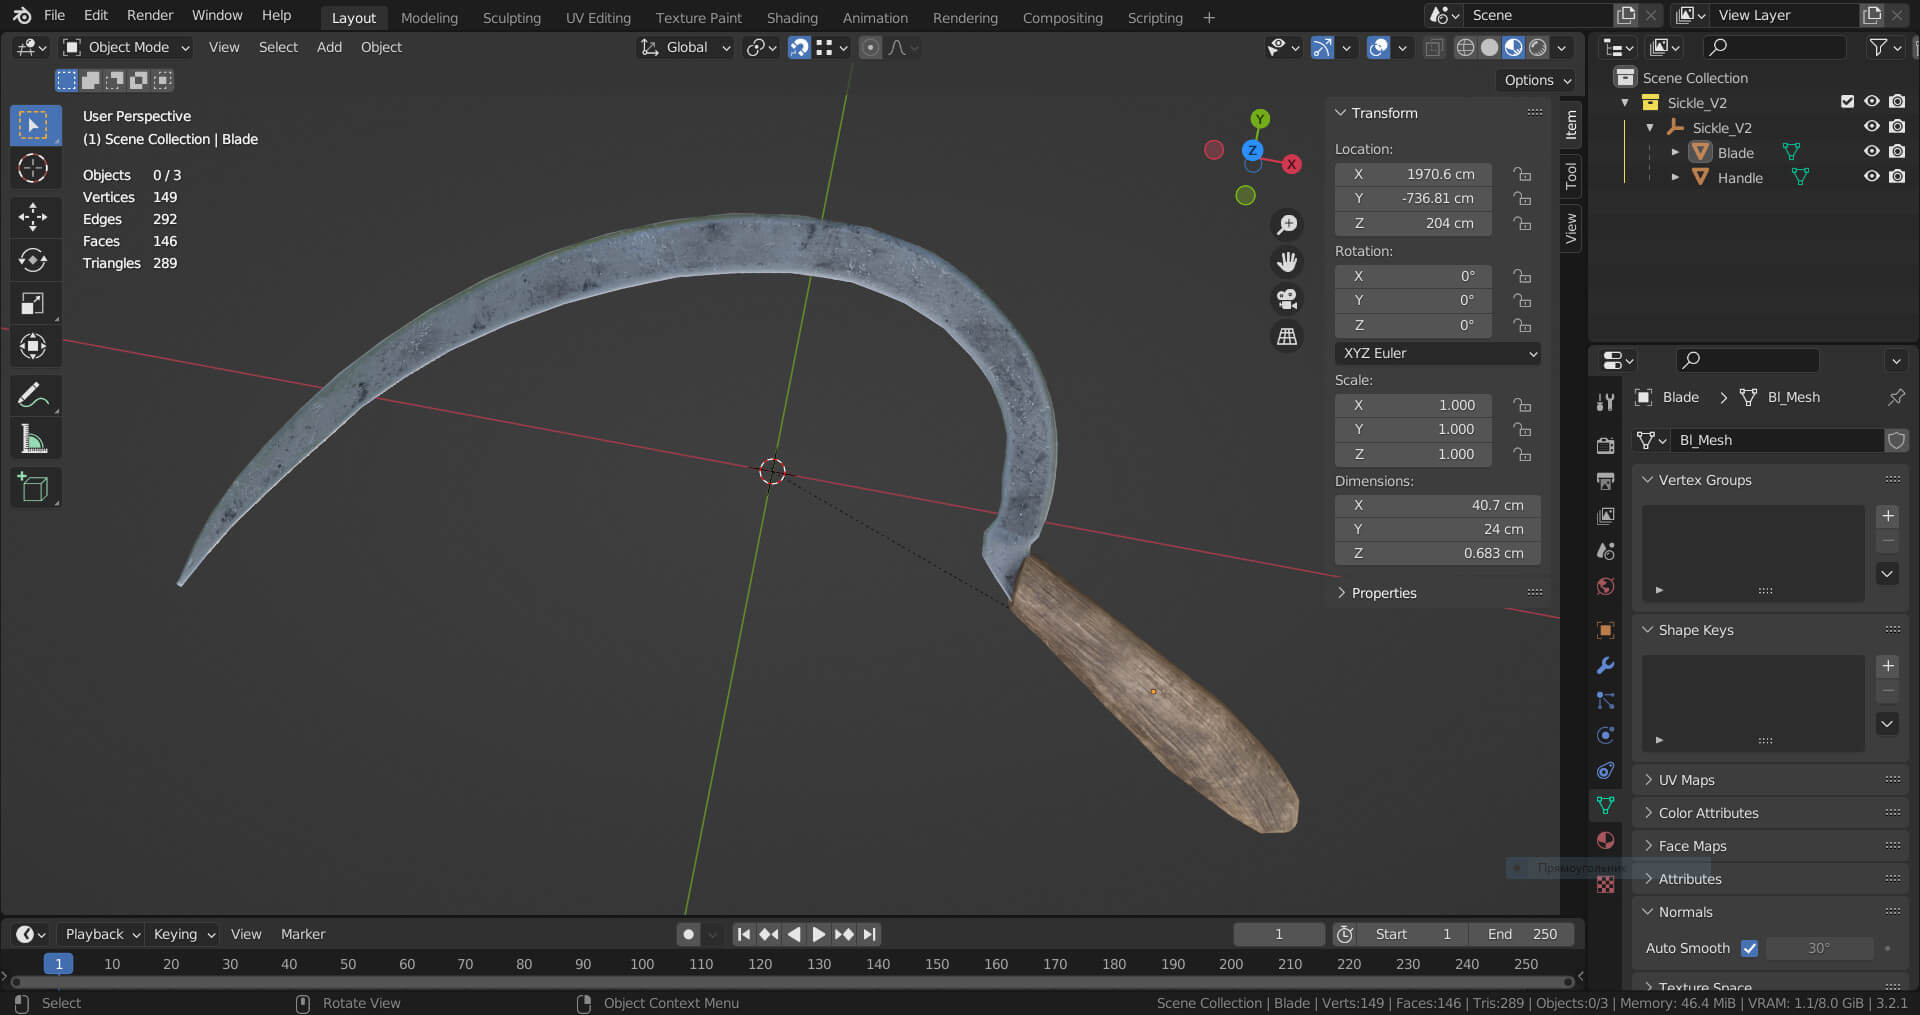Toggle snapping magnet in header

click(x=799, y=47)
